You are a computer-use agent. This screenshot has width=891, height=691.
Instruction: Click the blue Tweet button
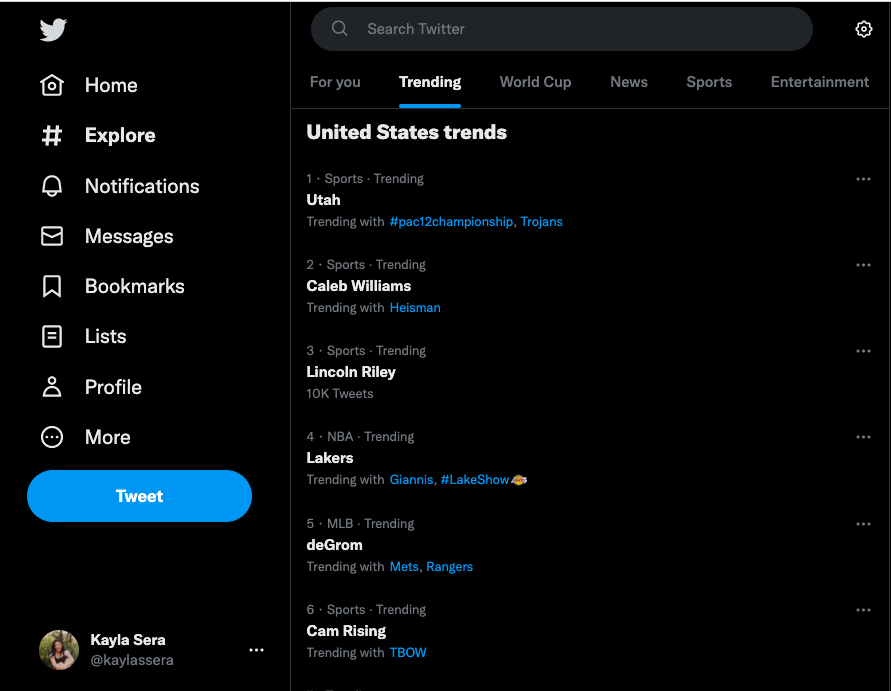click(139, 496)
